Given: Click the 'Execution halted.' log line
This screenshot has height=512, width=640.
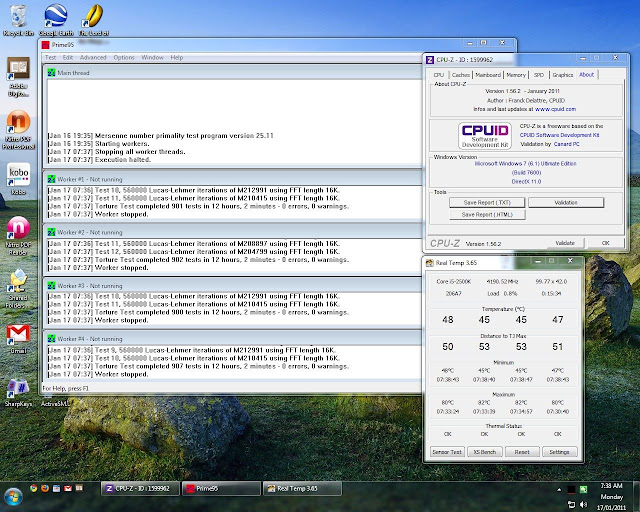Looking at the screenshot, I should (x=99, y=160).
